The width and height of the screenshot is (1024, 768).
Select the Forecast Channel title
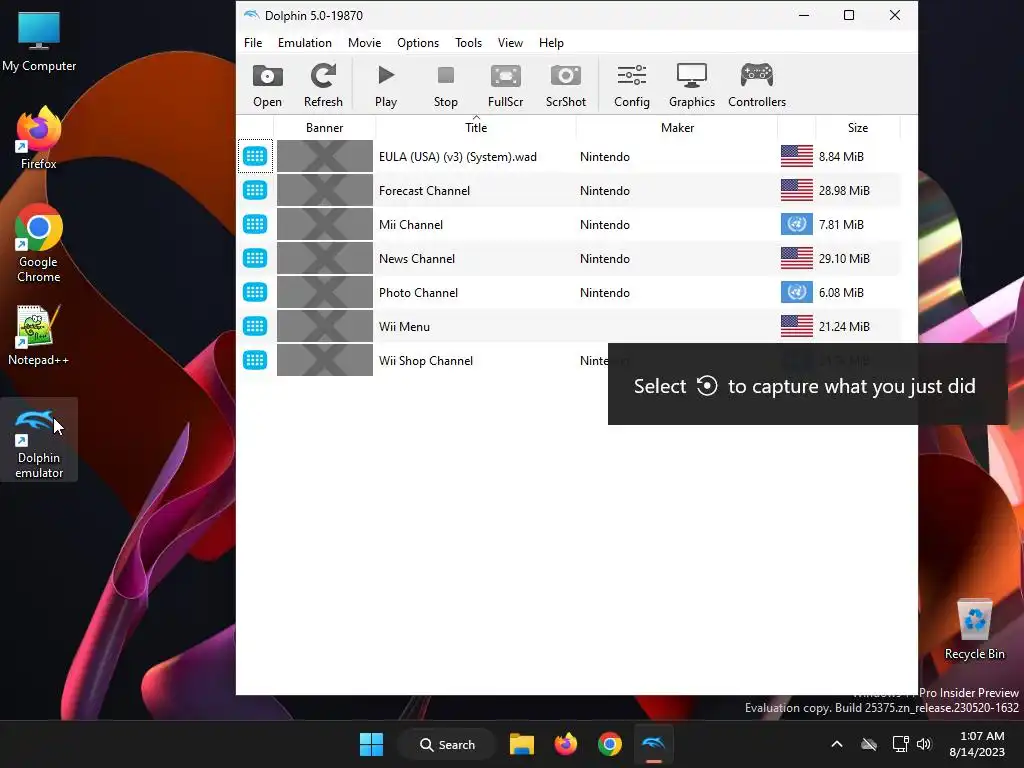click(424, 191)
